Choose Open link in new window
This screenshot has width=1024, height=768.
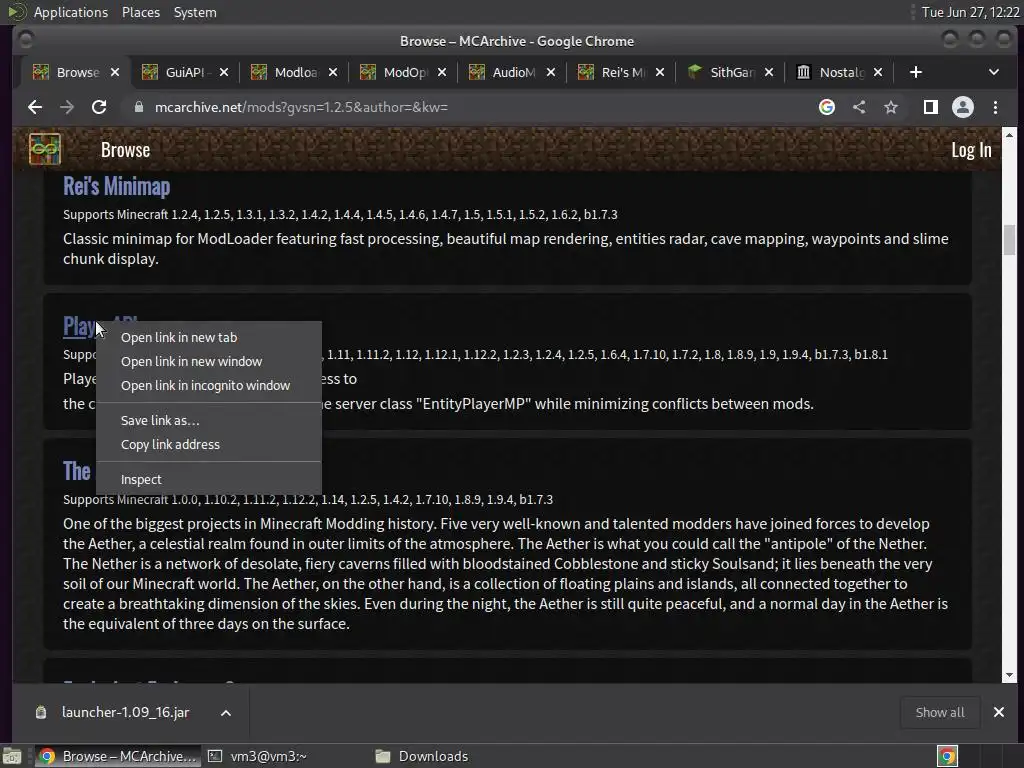209,361
